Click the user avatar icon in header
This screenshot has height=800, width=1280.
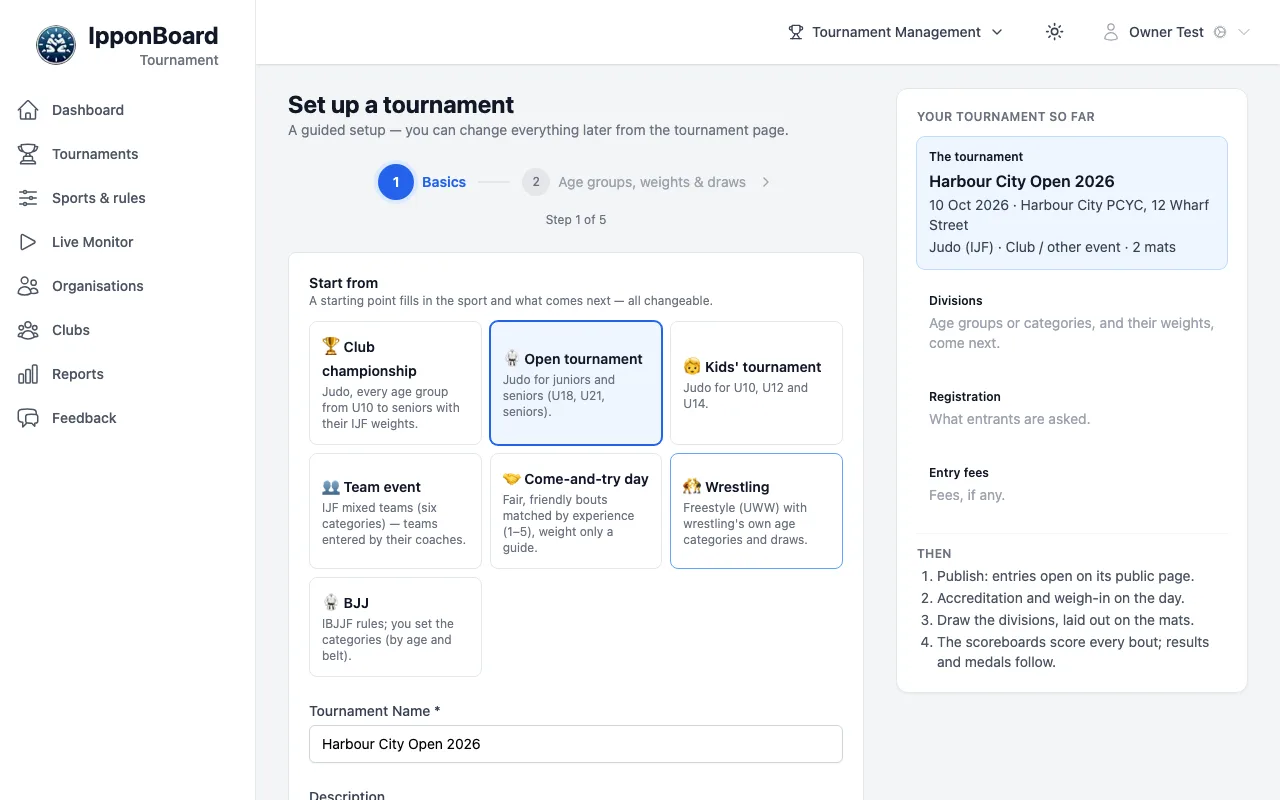[1110, 32]
